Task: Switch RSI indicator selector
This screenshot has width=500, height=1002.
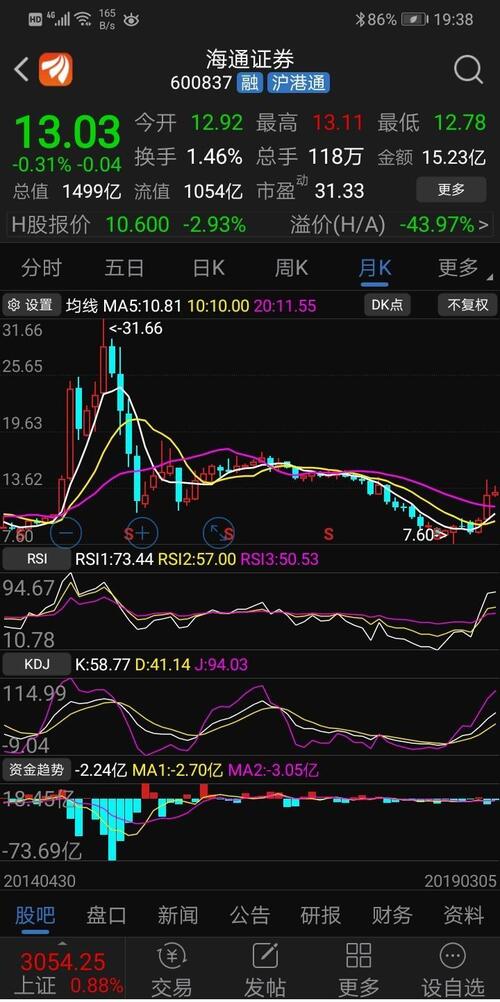Action: tap(36, 560)
